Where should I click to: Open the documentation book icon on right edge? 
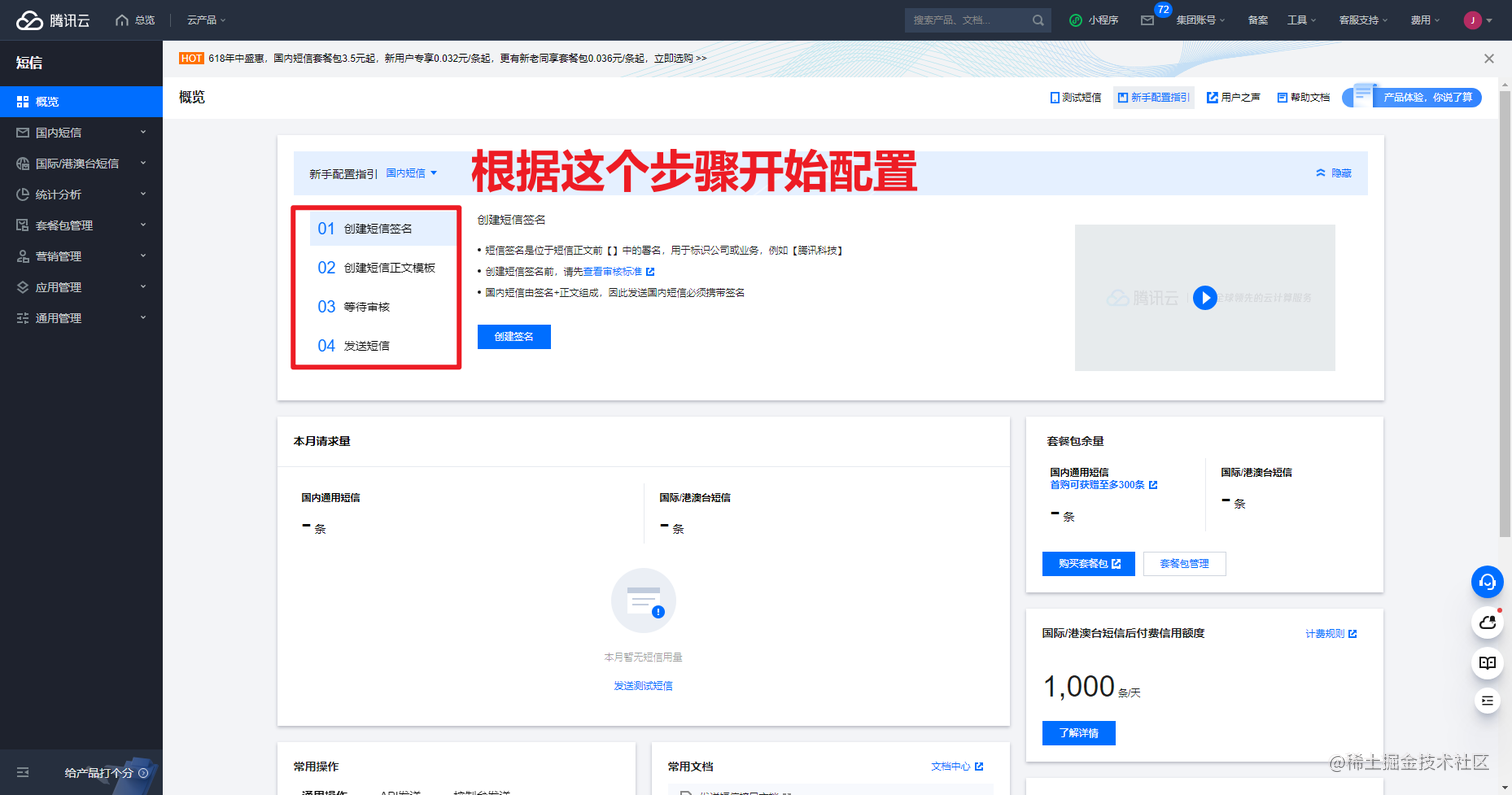[x=1487, y=661]
